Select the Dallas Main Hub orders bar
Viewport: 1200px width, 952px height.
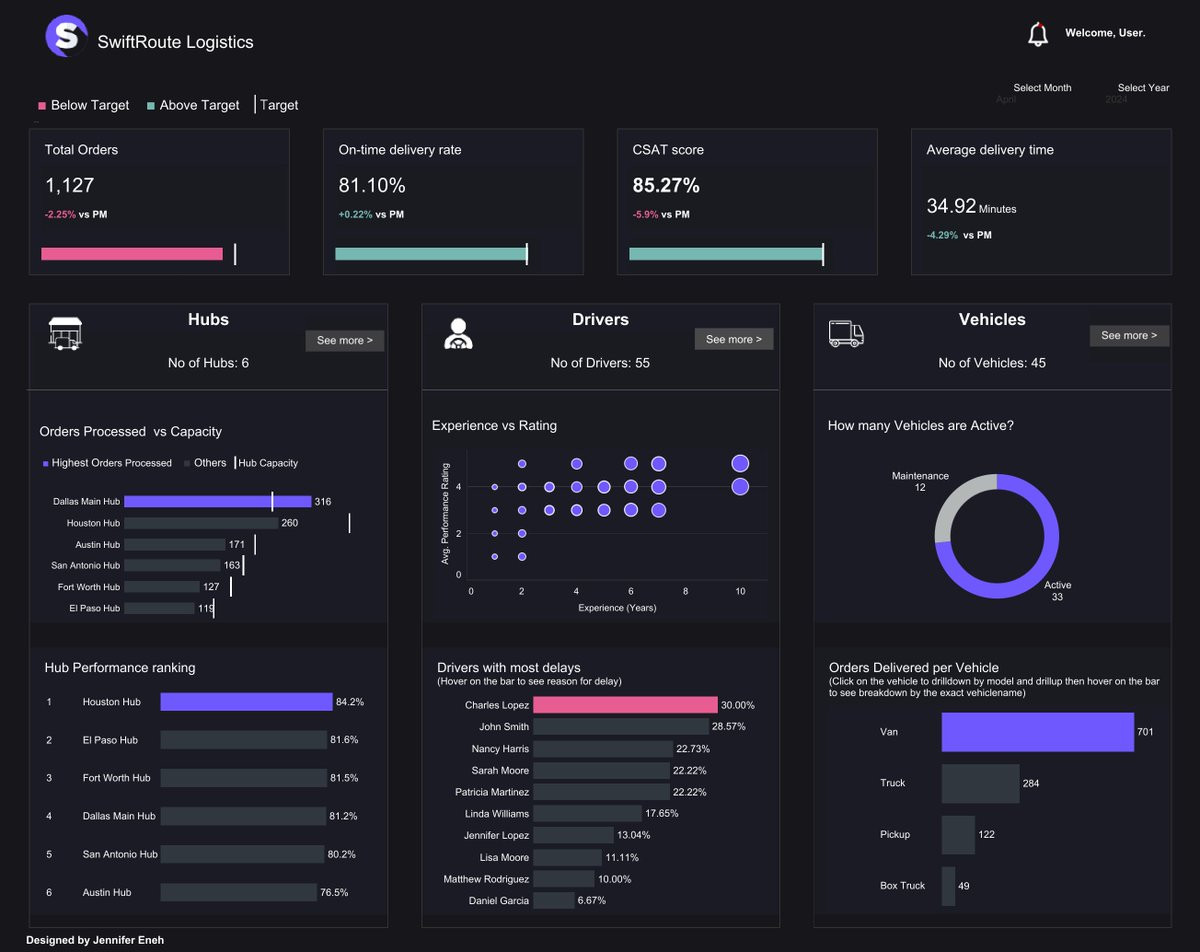218,502
